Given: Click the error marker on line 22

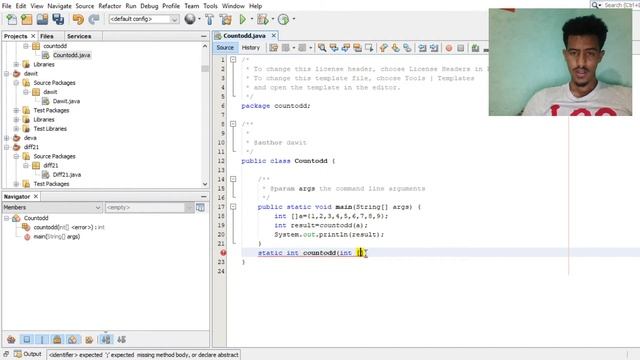Looking at the screenshot, I should coord(223,253).
